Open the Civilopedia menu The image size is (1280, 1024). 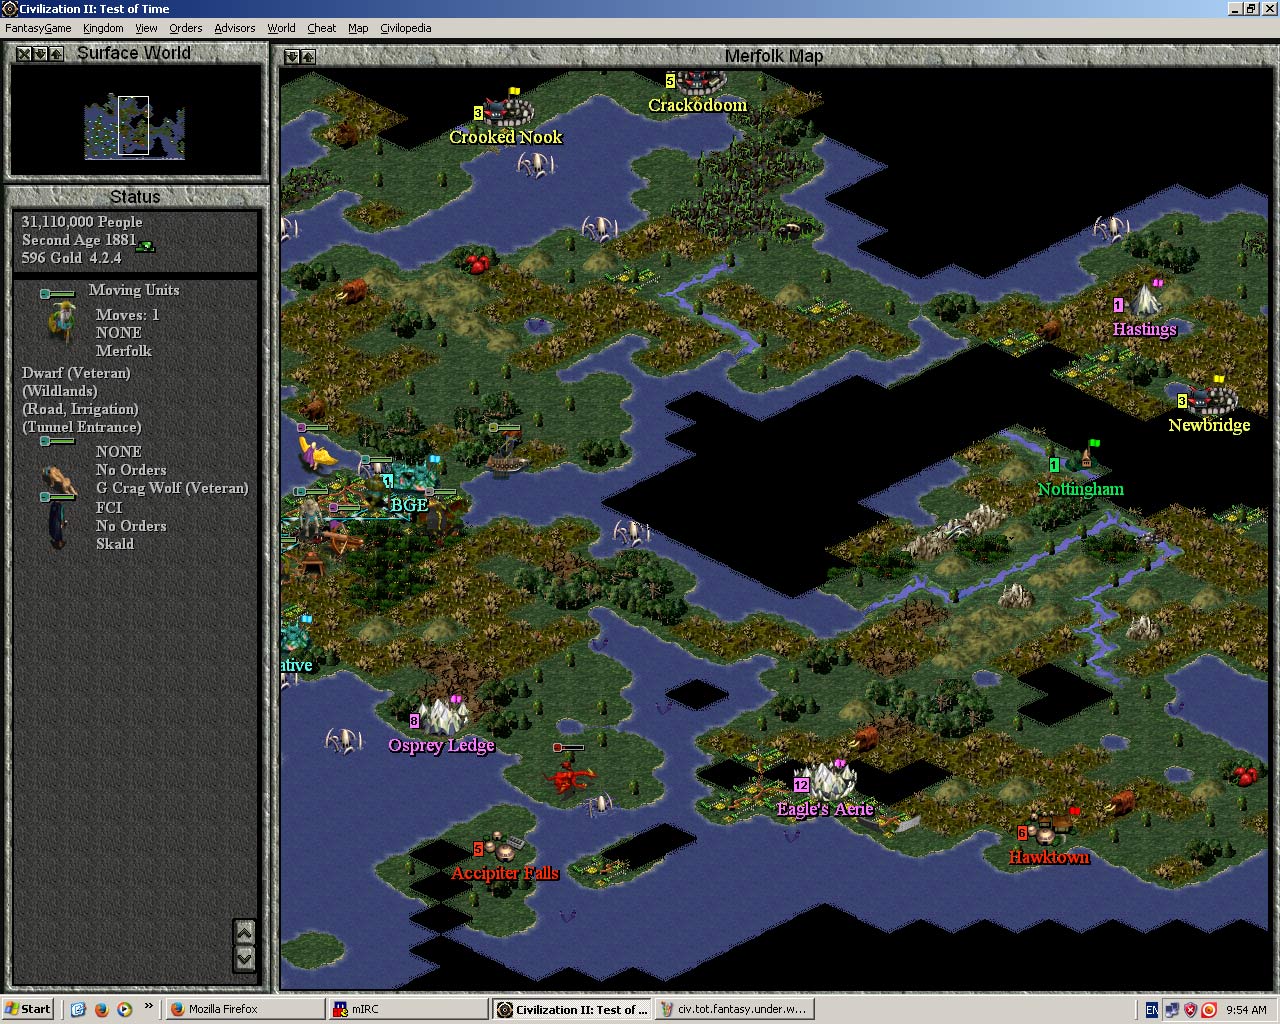pos(405,28)
